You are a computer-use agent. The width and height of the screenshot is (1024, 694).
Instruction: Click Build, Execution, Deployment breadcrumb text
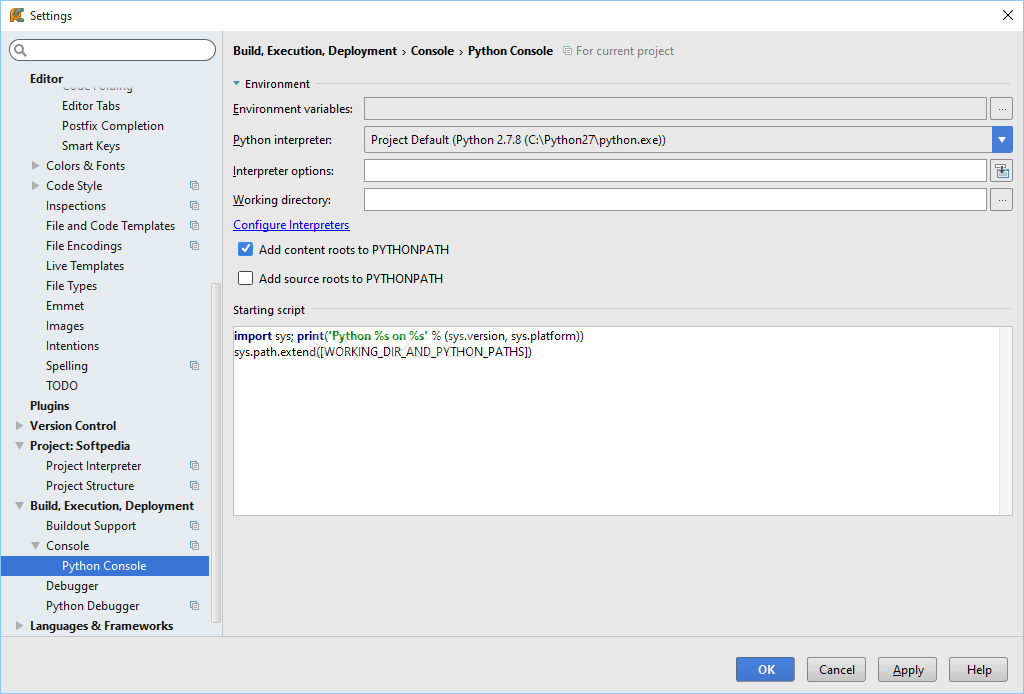315,51
